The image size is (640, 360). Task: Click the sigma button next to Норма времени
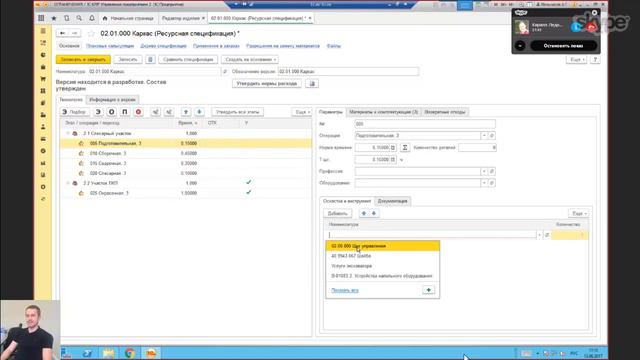(x=404, y=148)
